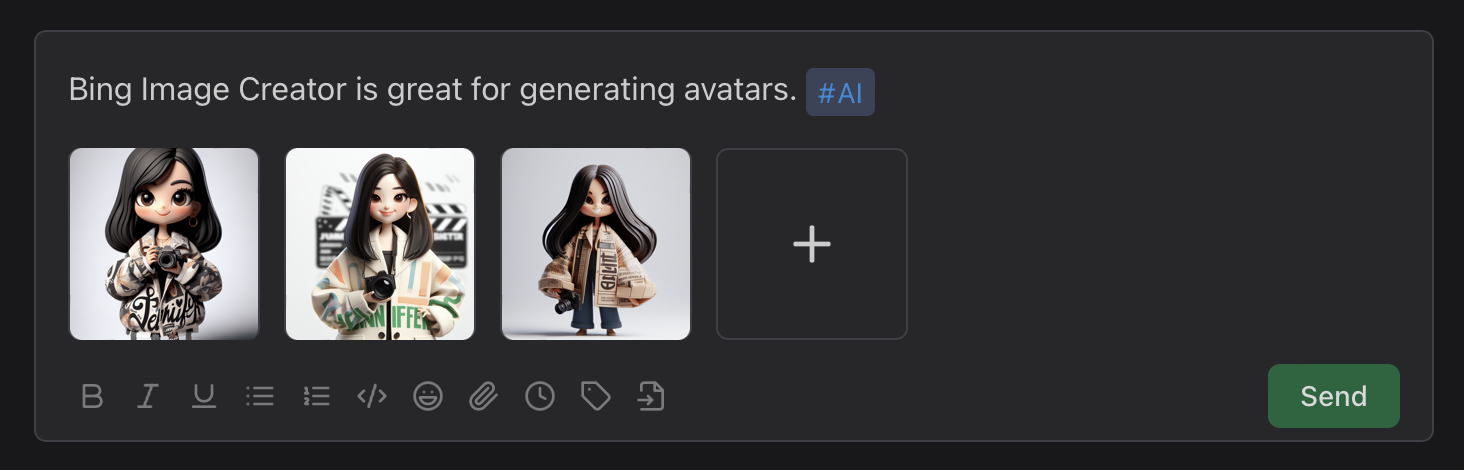The image size is (1464, 470).
Task: Toggle italic formatting
Action: pyautogui.click(x=148, y=397)
